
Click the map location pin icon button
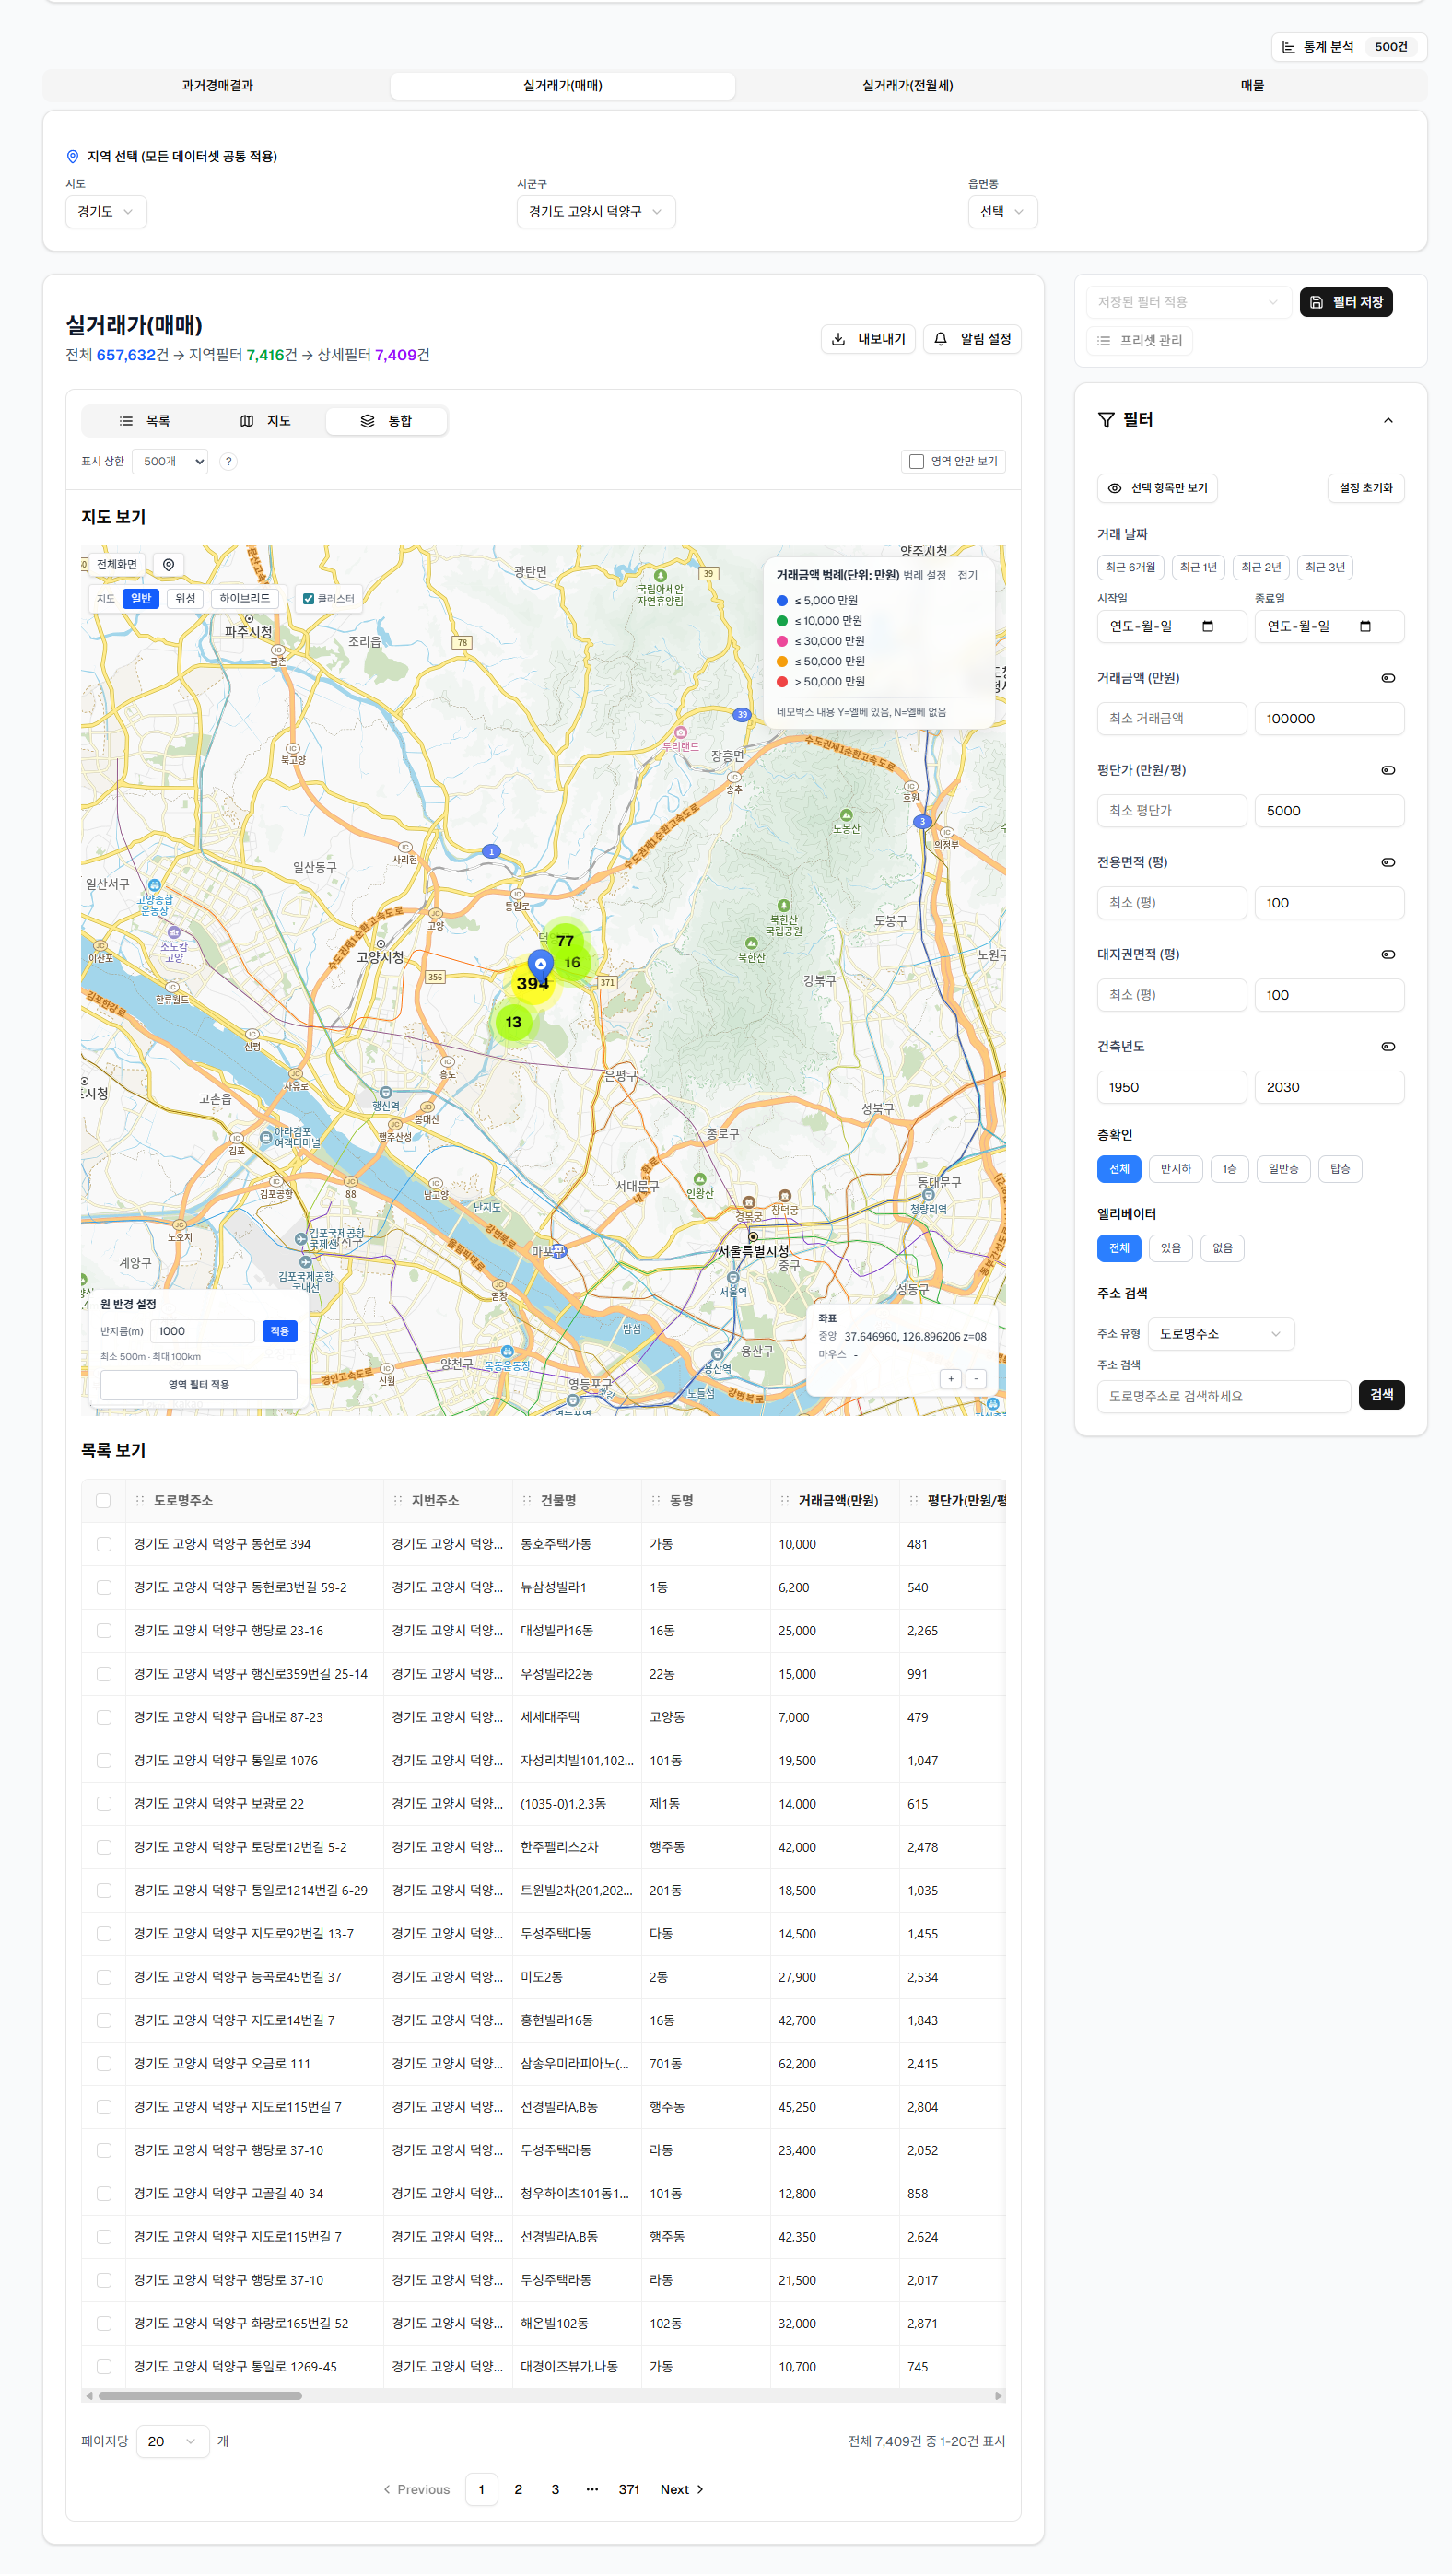click(x=169, y=565)
